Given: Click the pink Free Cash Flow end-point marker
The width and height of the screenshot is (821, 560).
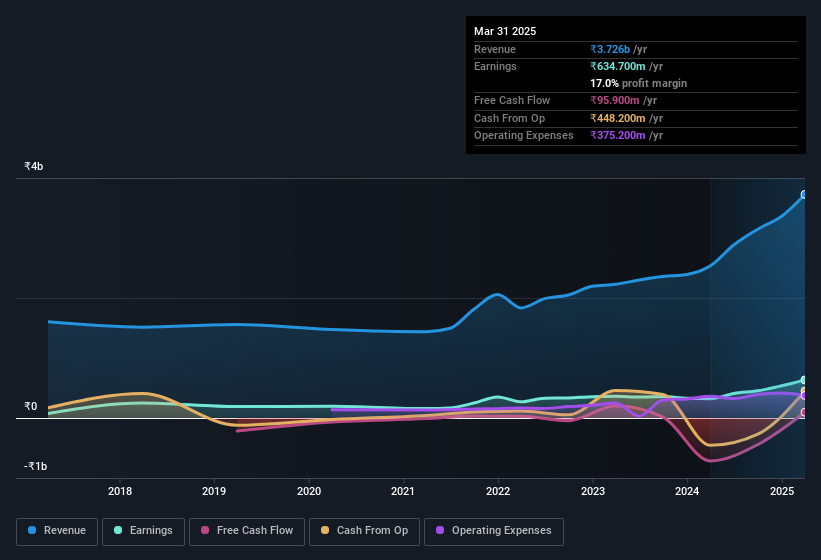Looking at the screenshot, I should (x=804, y=412).
